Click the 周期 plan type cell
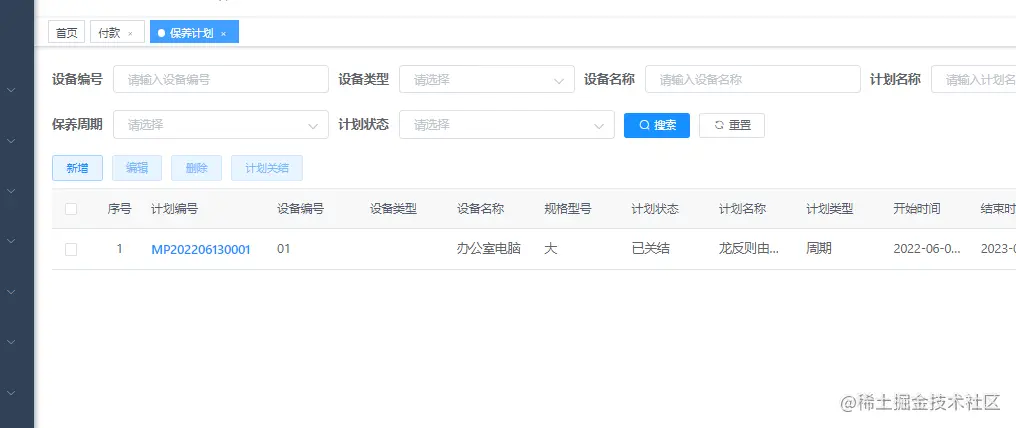This screenshot has width=1016, height=428. coord(818,249)
